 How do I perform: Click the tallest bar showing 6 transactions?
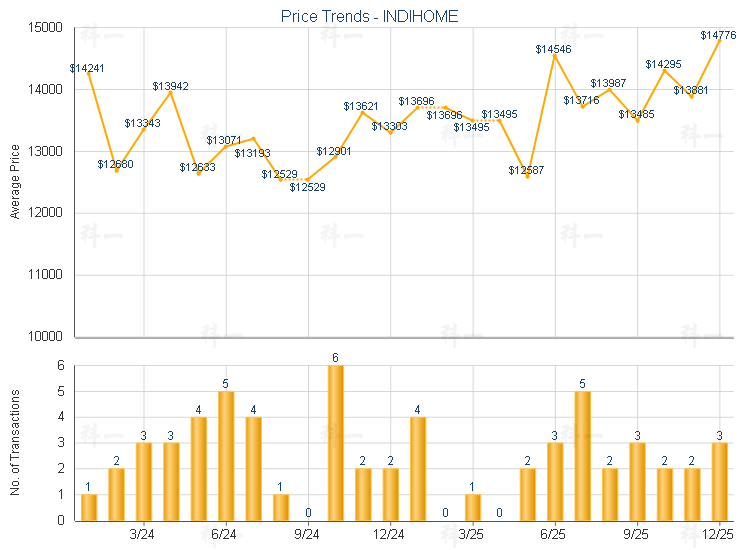pos(336,442)
